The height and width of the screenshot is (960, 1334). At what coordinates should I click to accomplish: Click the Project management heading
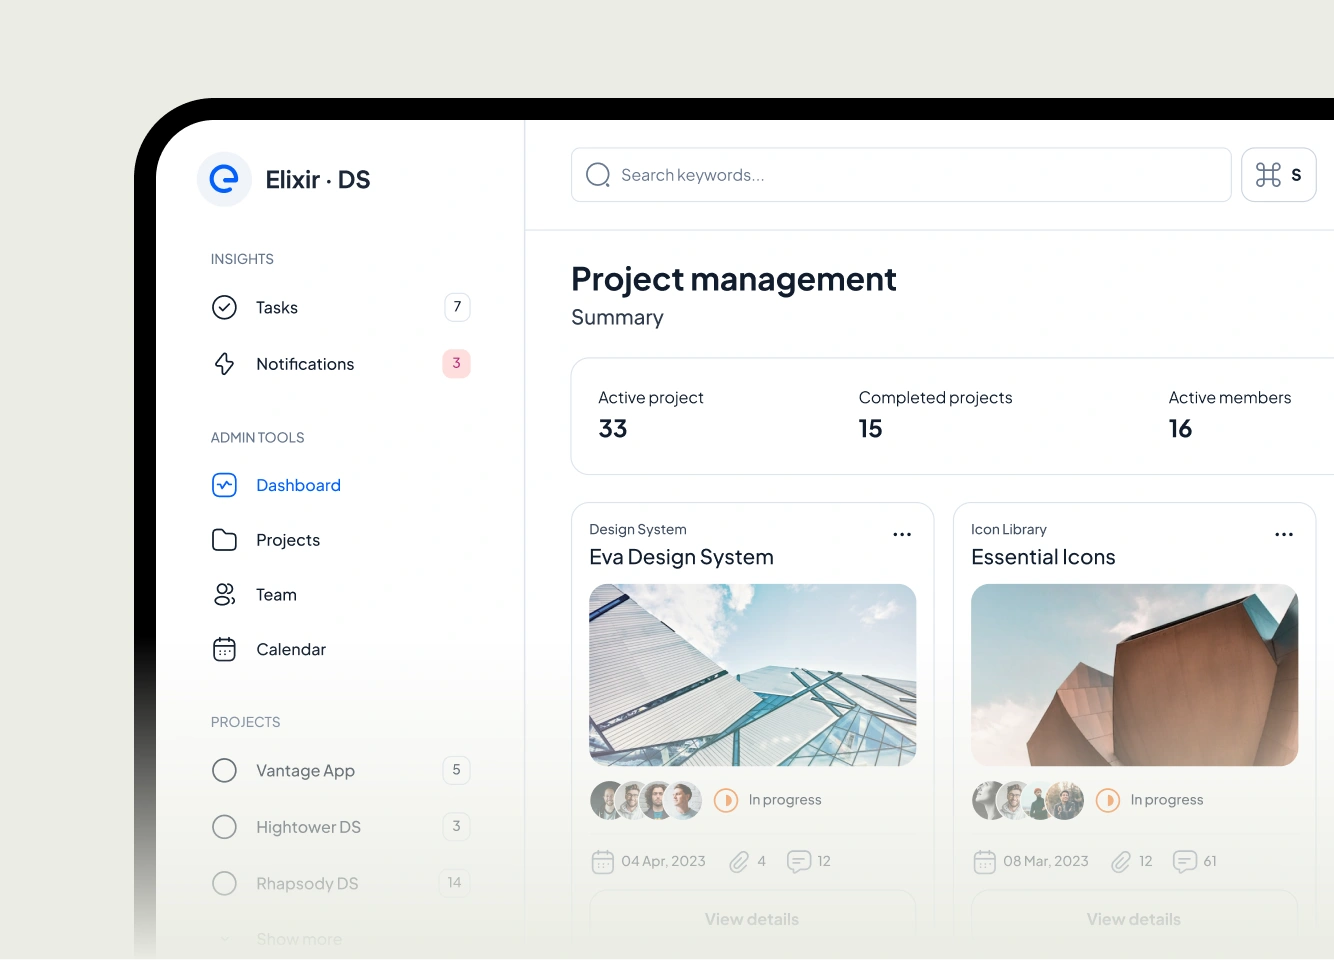click(x=733, y=279)
